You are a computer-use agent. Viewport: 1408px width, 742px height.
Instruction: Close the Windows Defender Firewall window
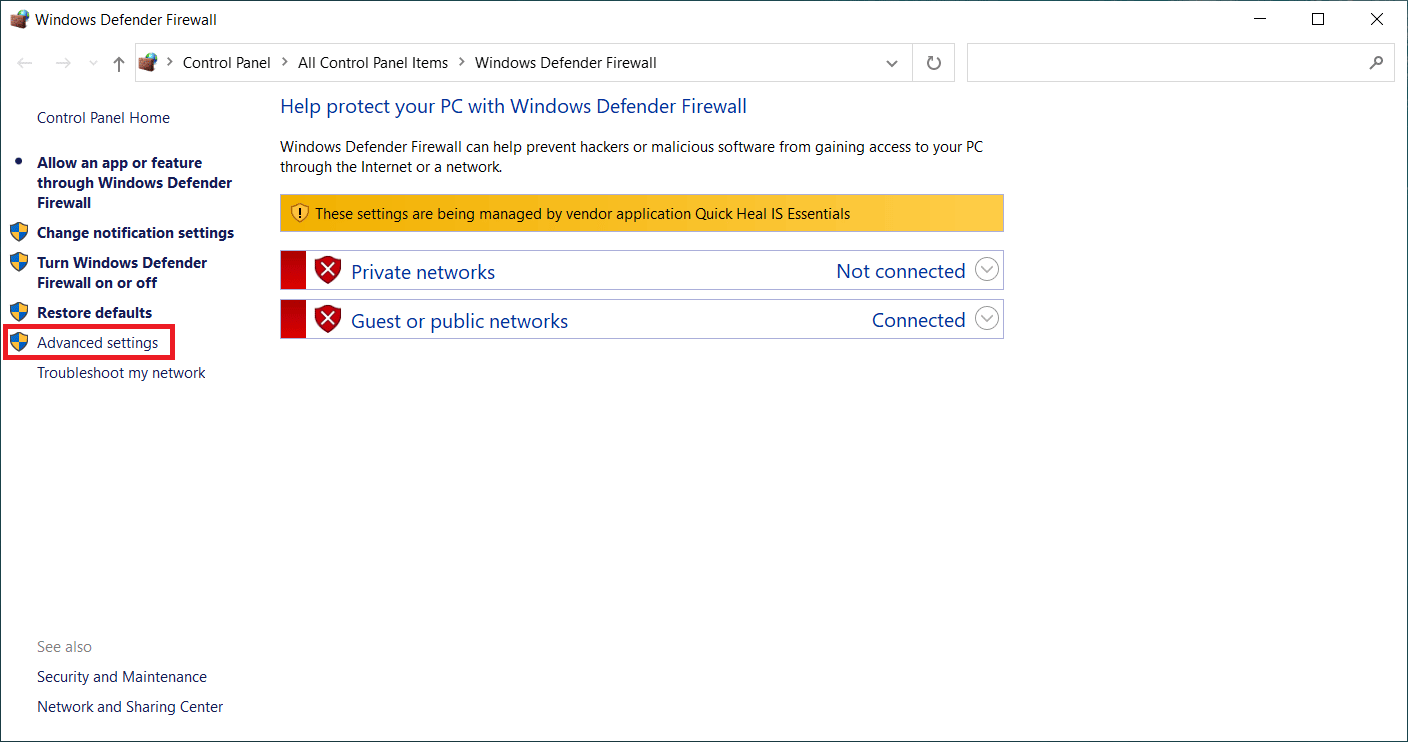(x=1377, y=19)
